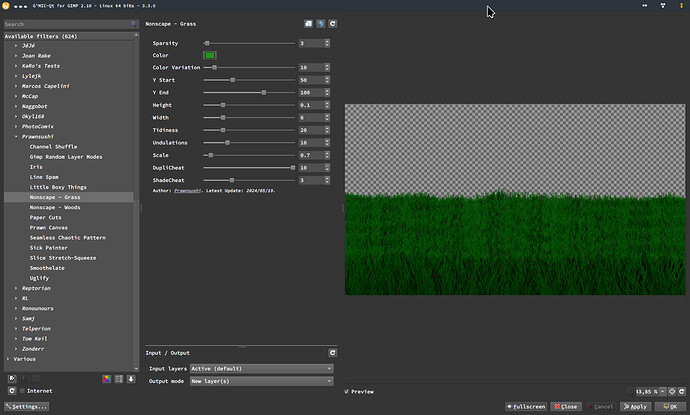Image resolution: width=690 pixels, height=415 pixels.
Task: Open the Input layers dropdown
Action: [261, 369]
